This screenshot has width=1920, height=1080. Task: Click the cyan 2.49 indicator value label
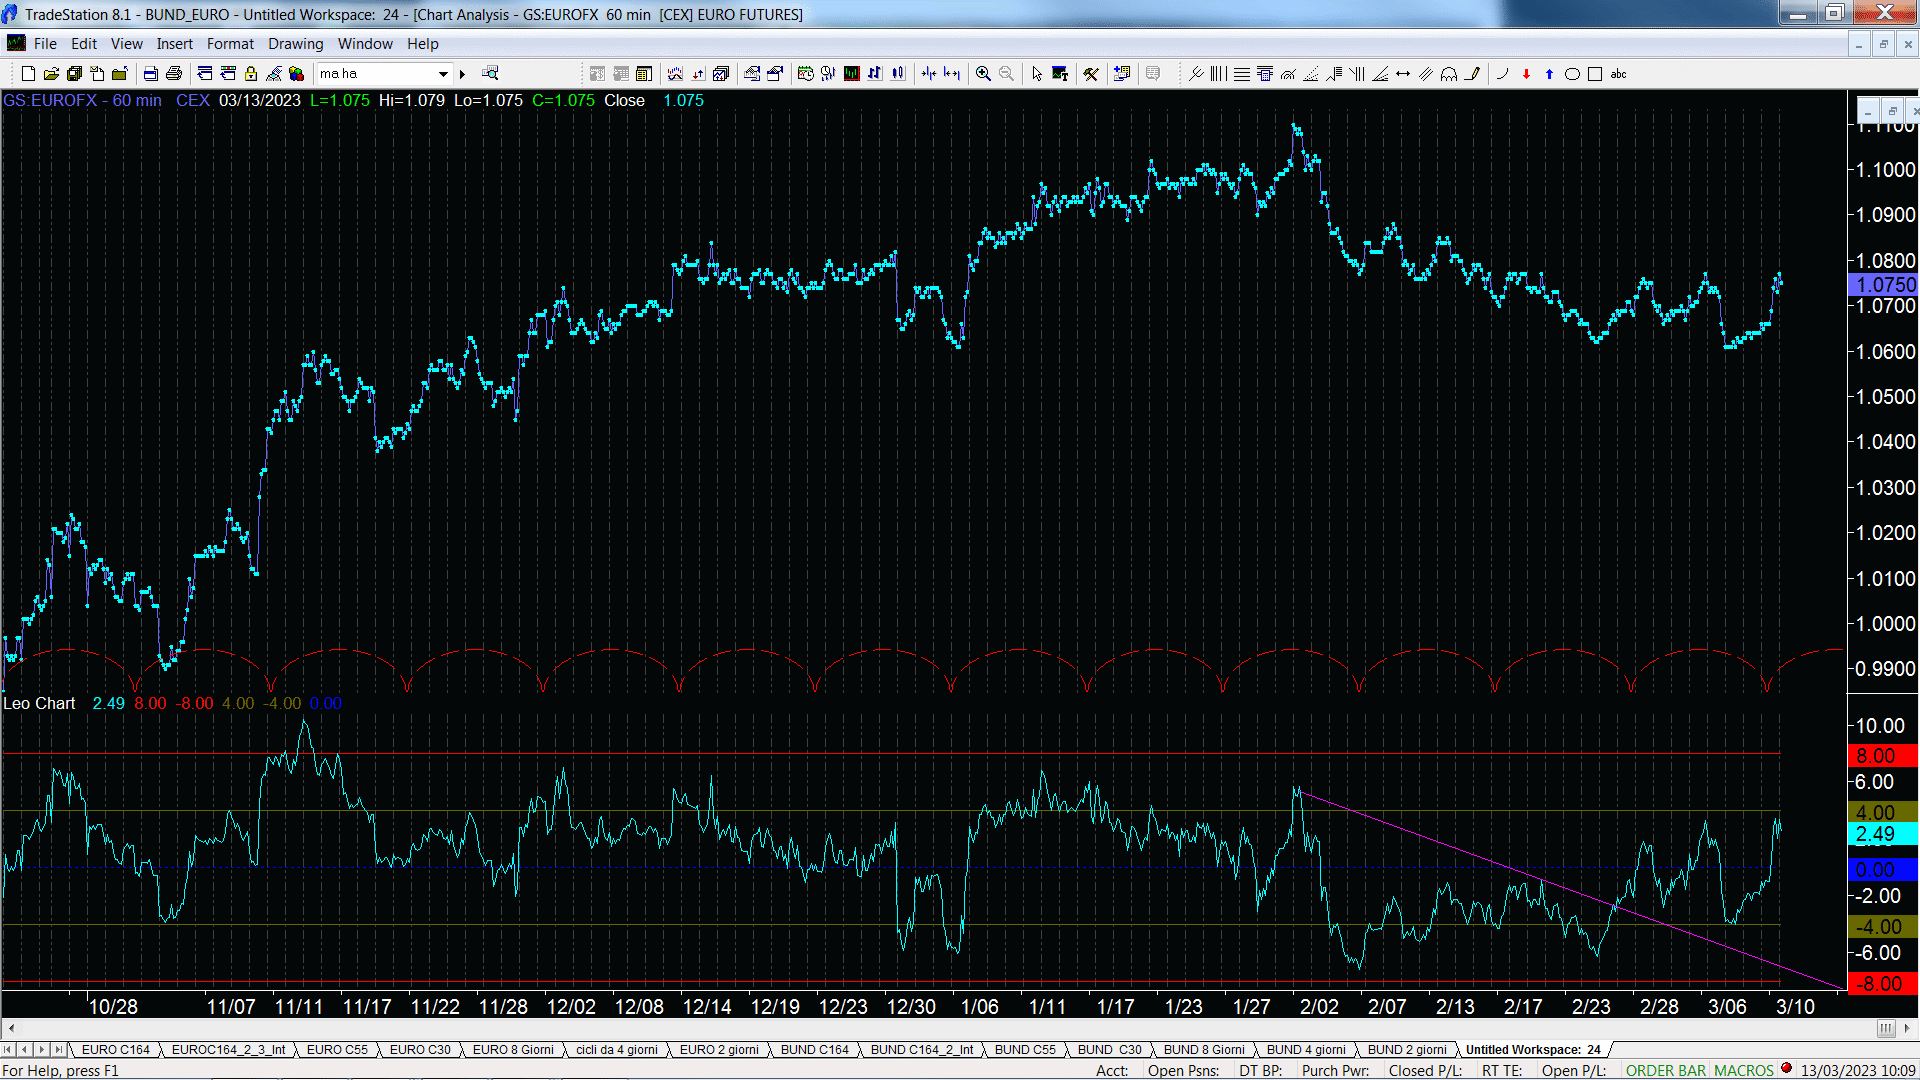(1883, 834)
